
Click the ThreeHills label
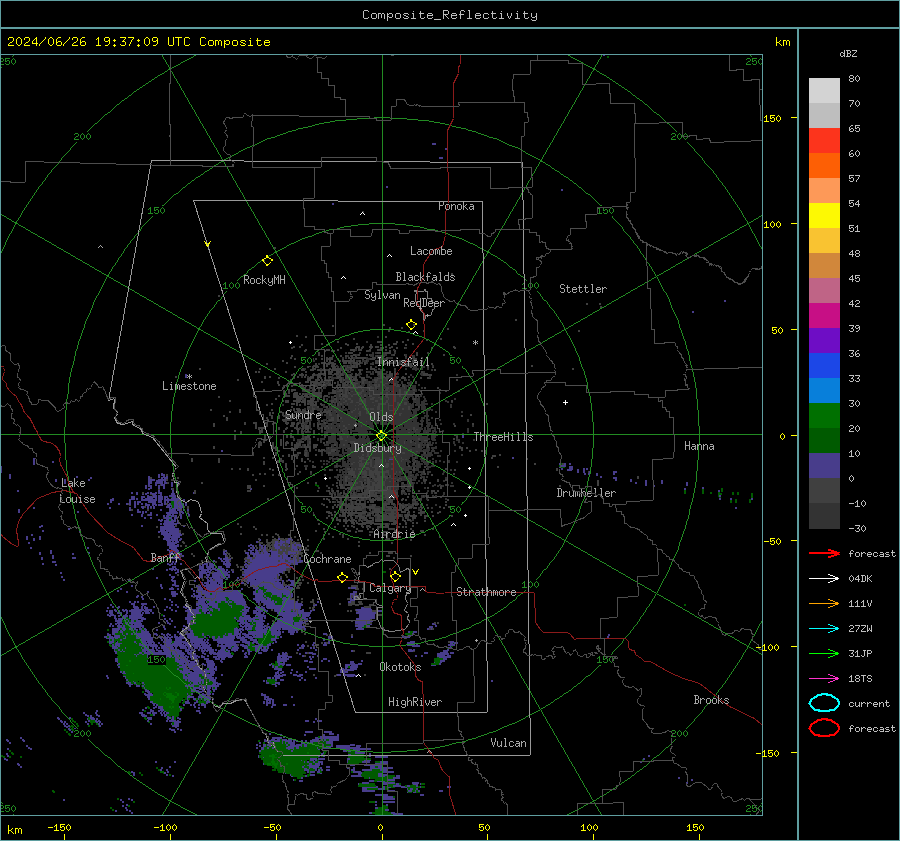click(x=503, y=437)
